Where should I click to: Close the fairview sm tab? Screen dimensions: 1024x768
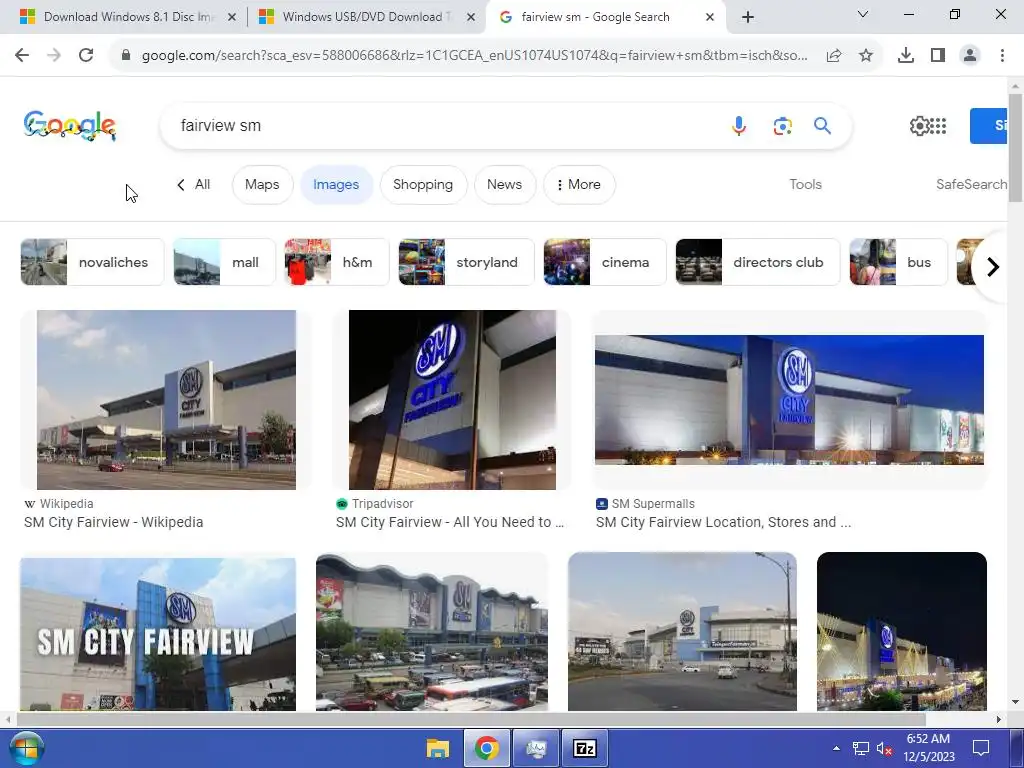pos(710,17)
